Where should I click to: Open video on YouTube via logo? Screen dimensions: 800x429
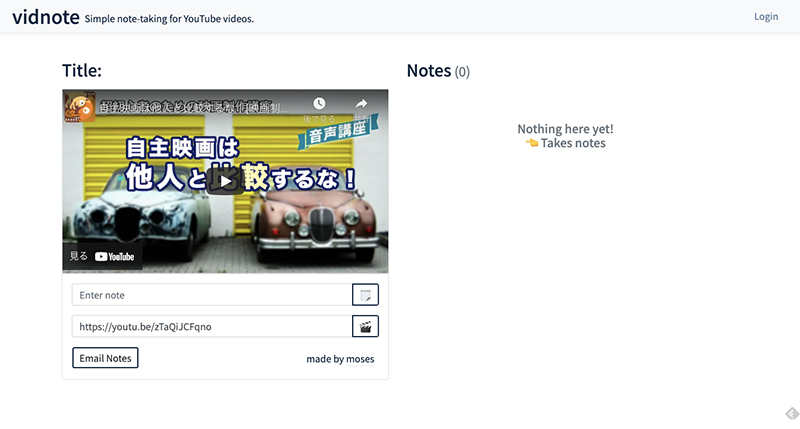point(114,257)
